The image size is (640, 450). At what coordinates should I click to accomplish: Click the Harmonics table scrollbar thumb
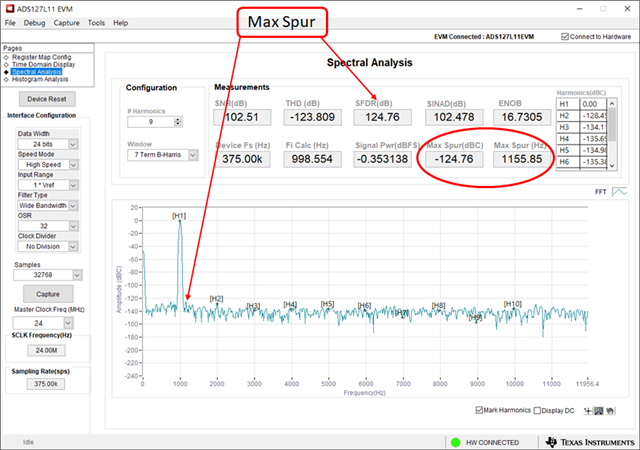(x=612, y=124)
